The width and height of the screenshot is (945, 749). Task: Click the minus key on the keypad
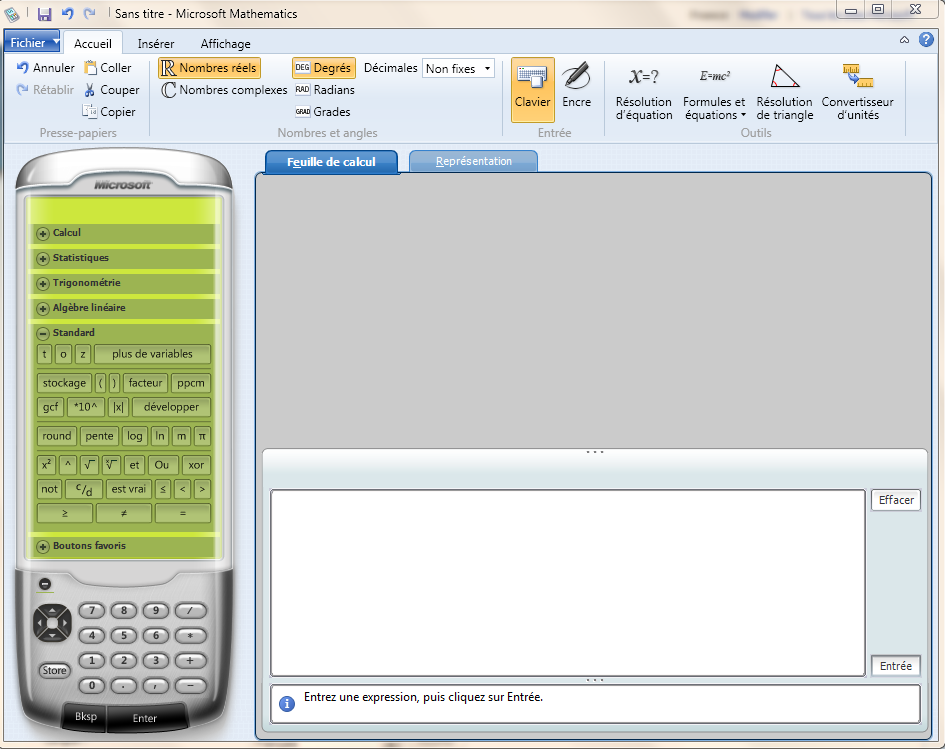click(190, 685)
